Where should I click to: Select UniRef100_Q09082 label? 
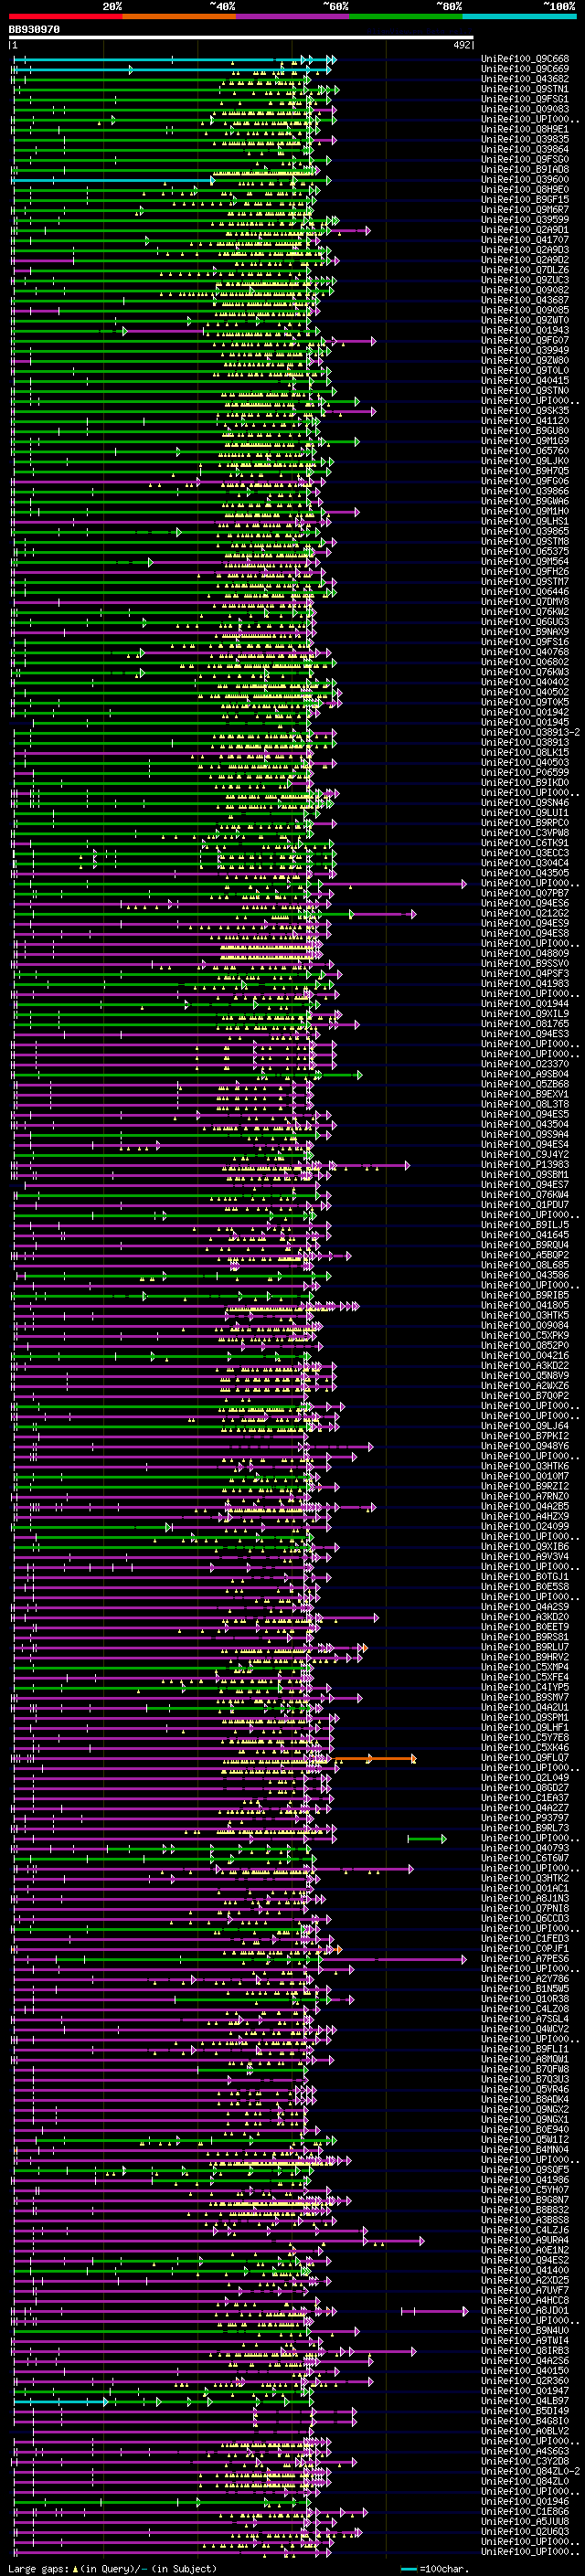point(525,290)
